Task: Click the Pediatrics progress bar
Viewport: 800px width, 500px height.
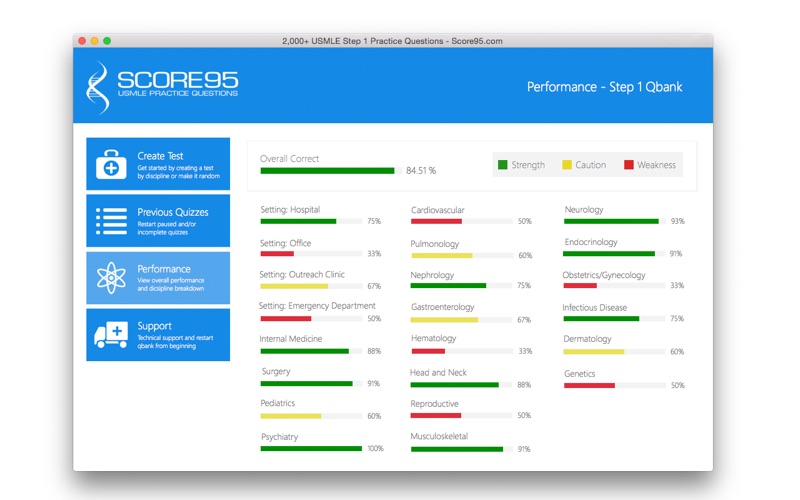Action: [x=311, y=416]
